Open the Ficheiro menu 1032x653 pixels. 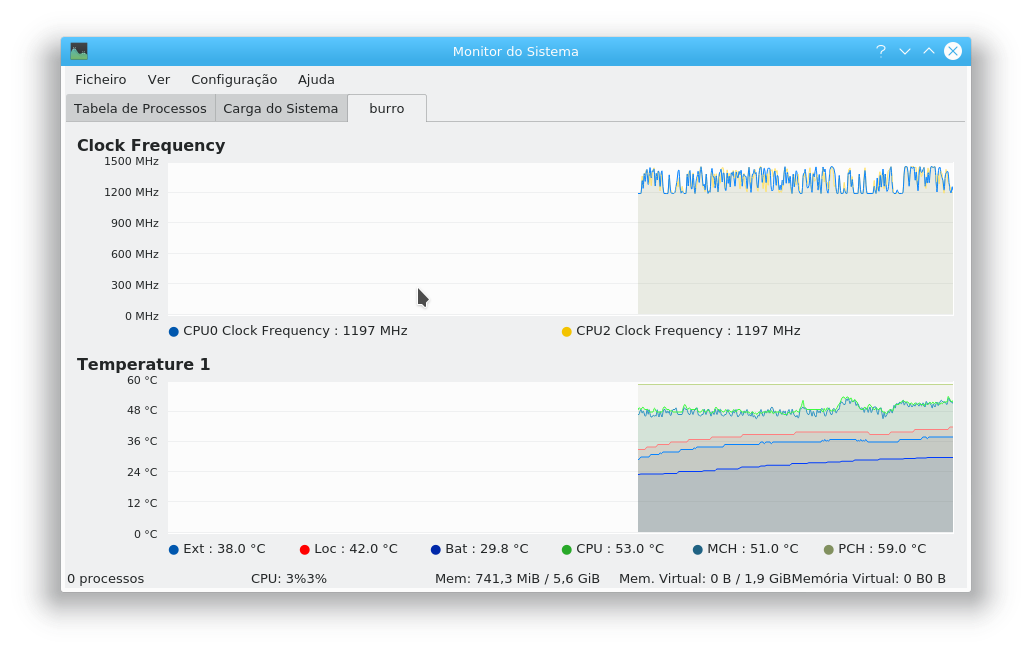[101, 80]
